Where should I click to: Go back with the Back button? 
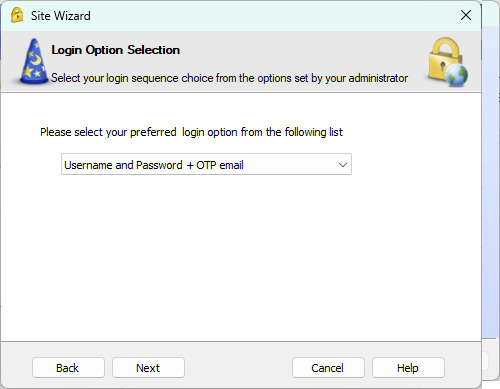(x=68, y=368)
